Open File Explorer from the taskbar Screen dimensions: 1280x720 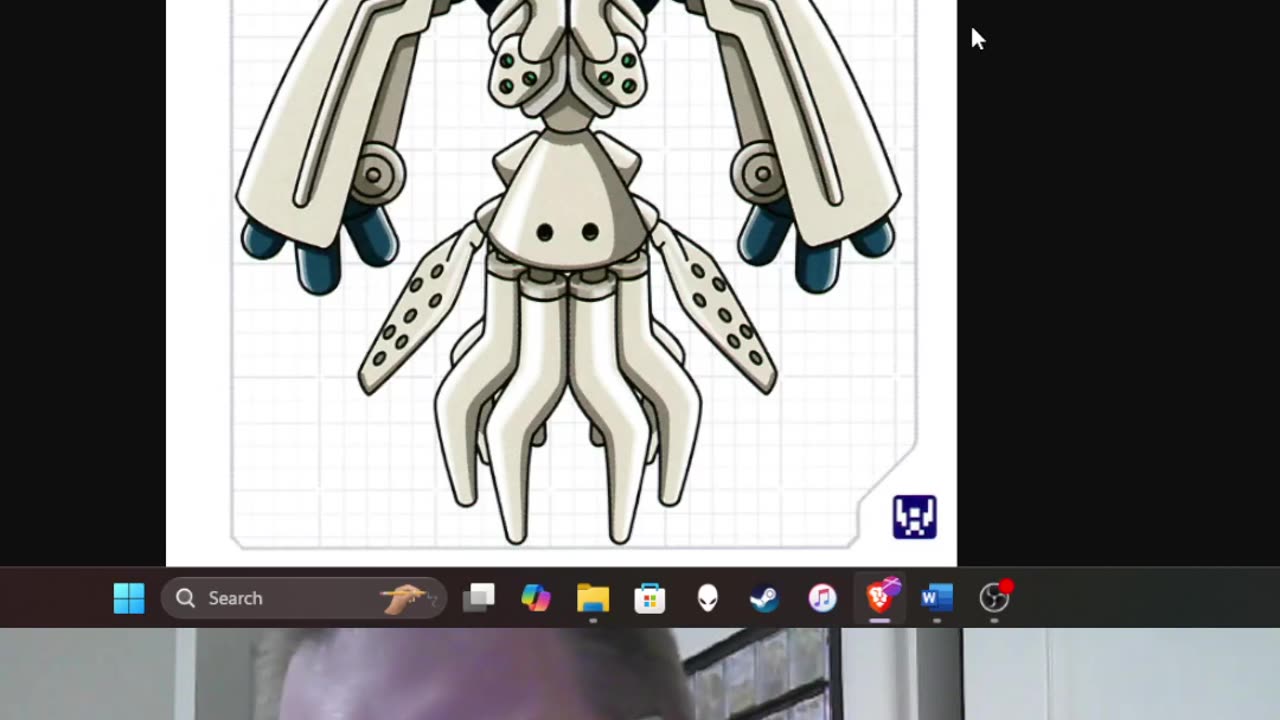593,598
